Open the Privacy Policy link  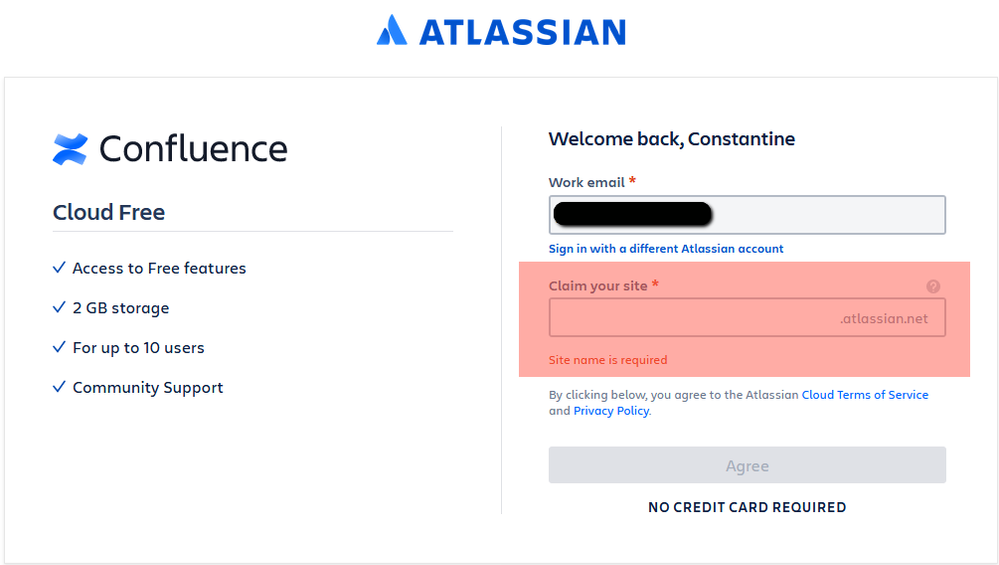pos(611,411)
